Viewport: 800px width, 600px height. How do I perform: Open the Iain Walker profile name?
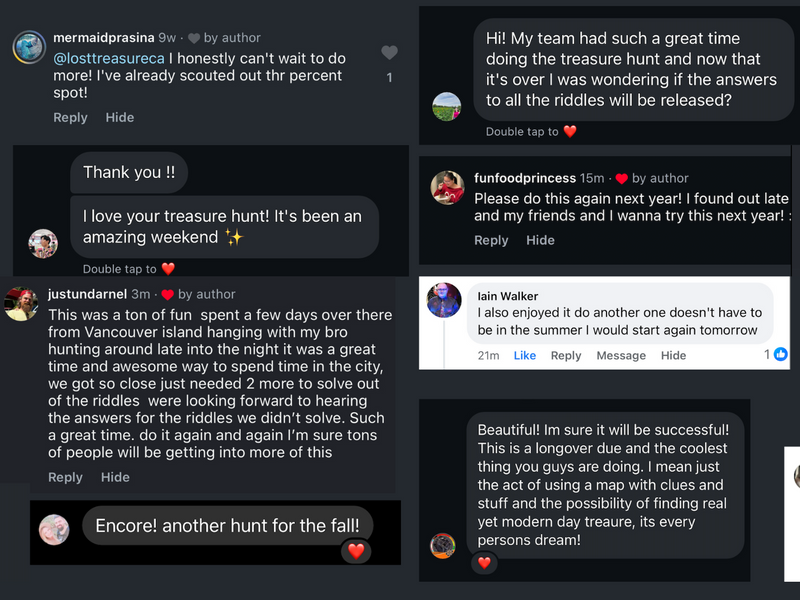tap(508, 296)
